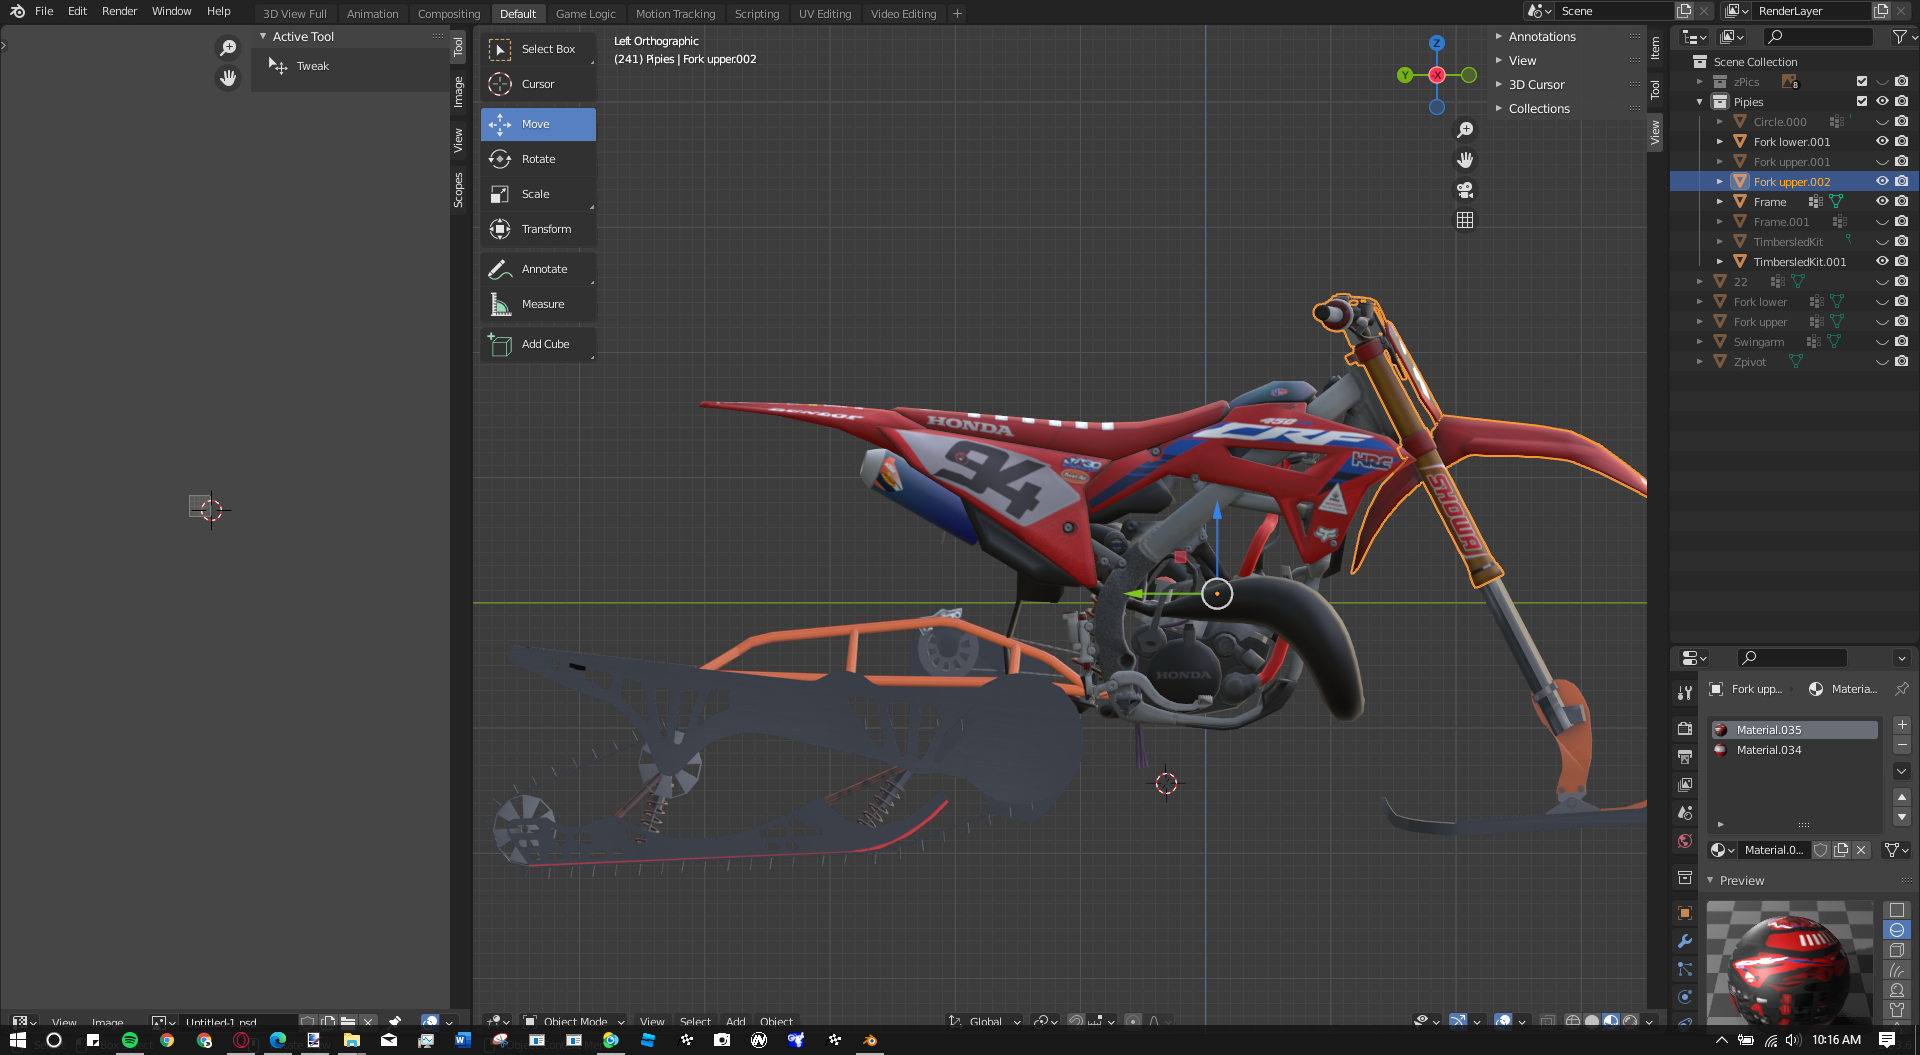Hide TimbersledKit.001 in viewport

(x=1882, y=262)
